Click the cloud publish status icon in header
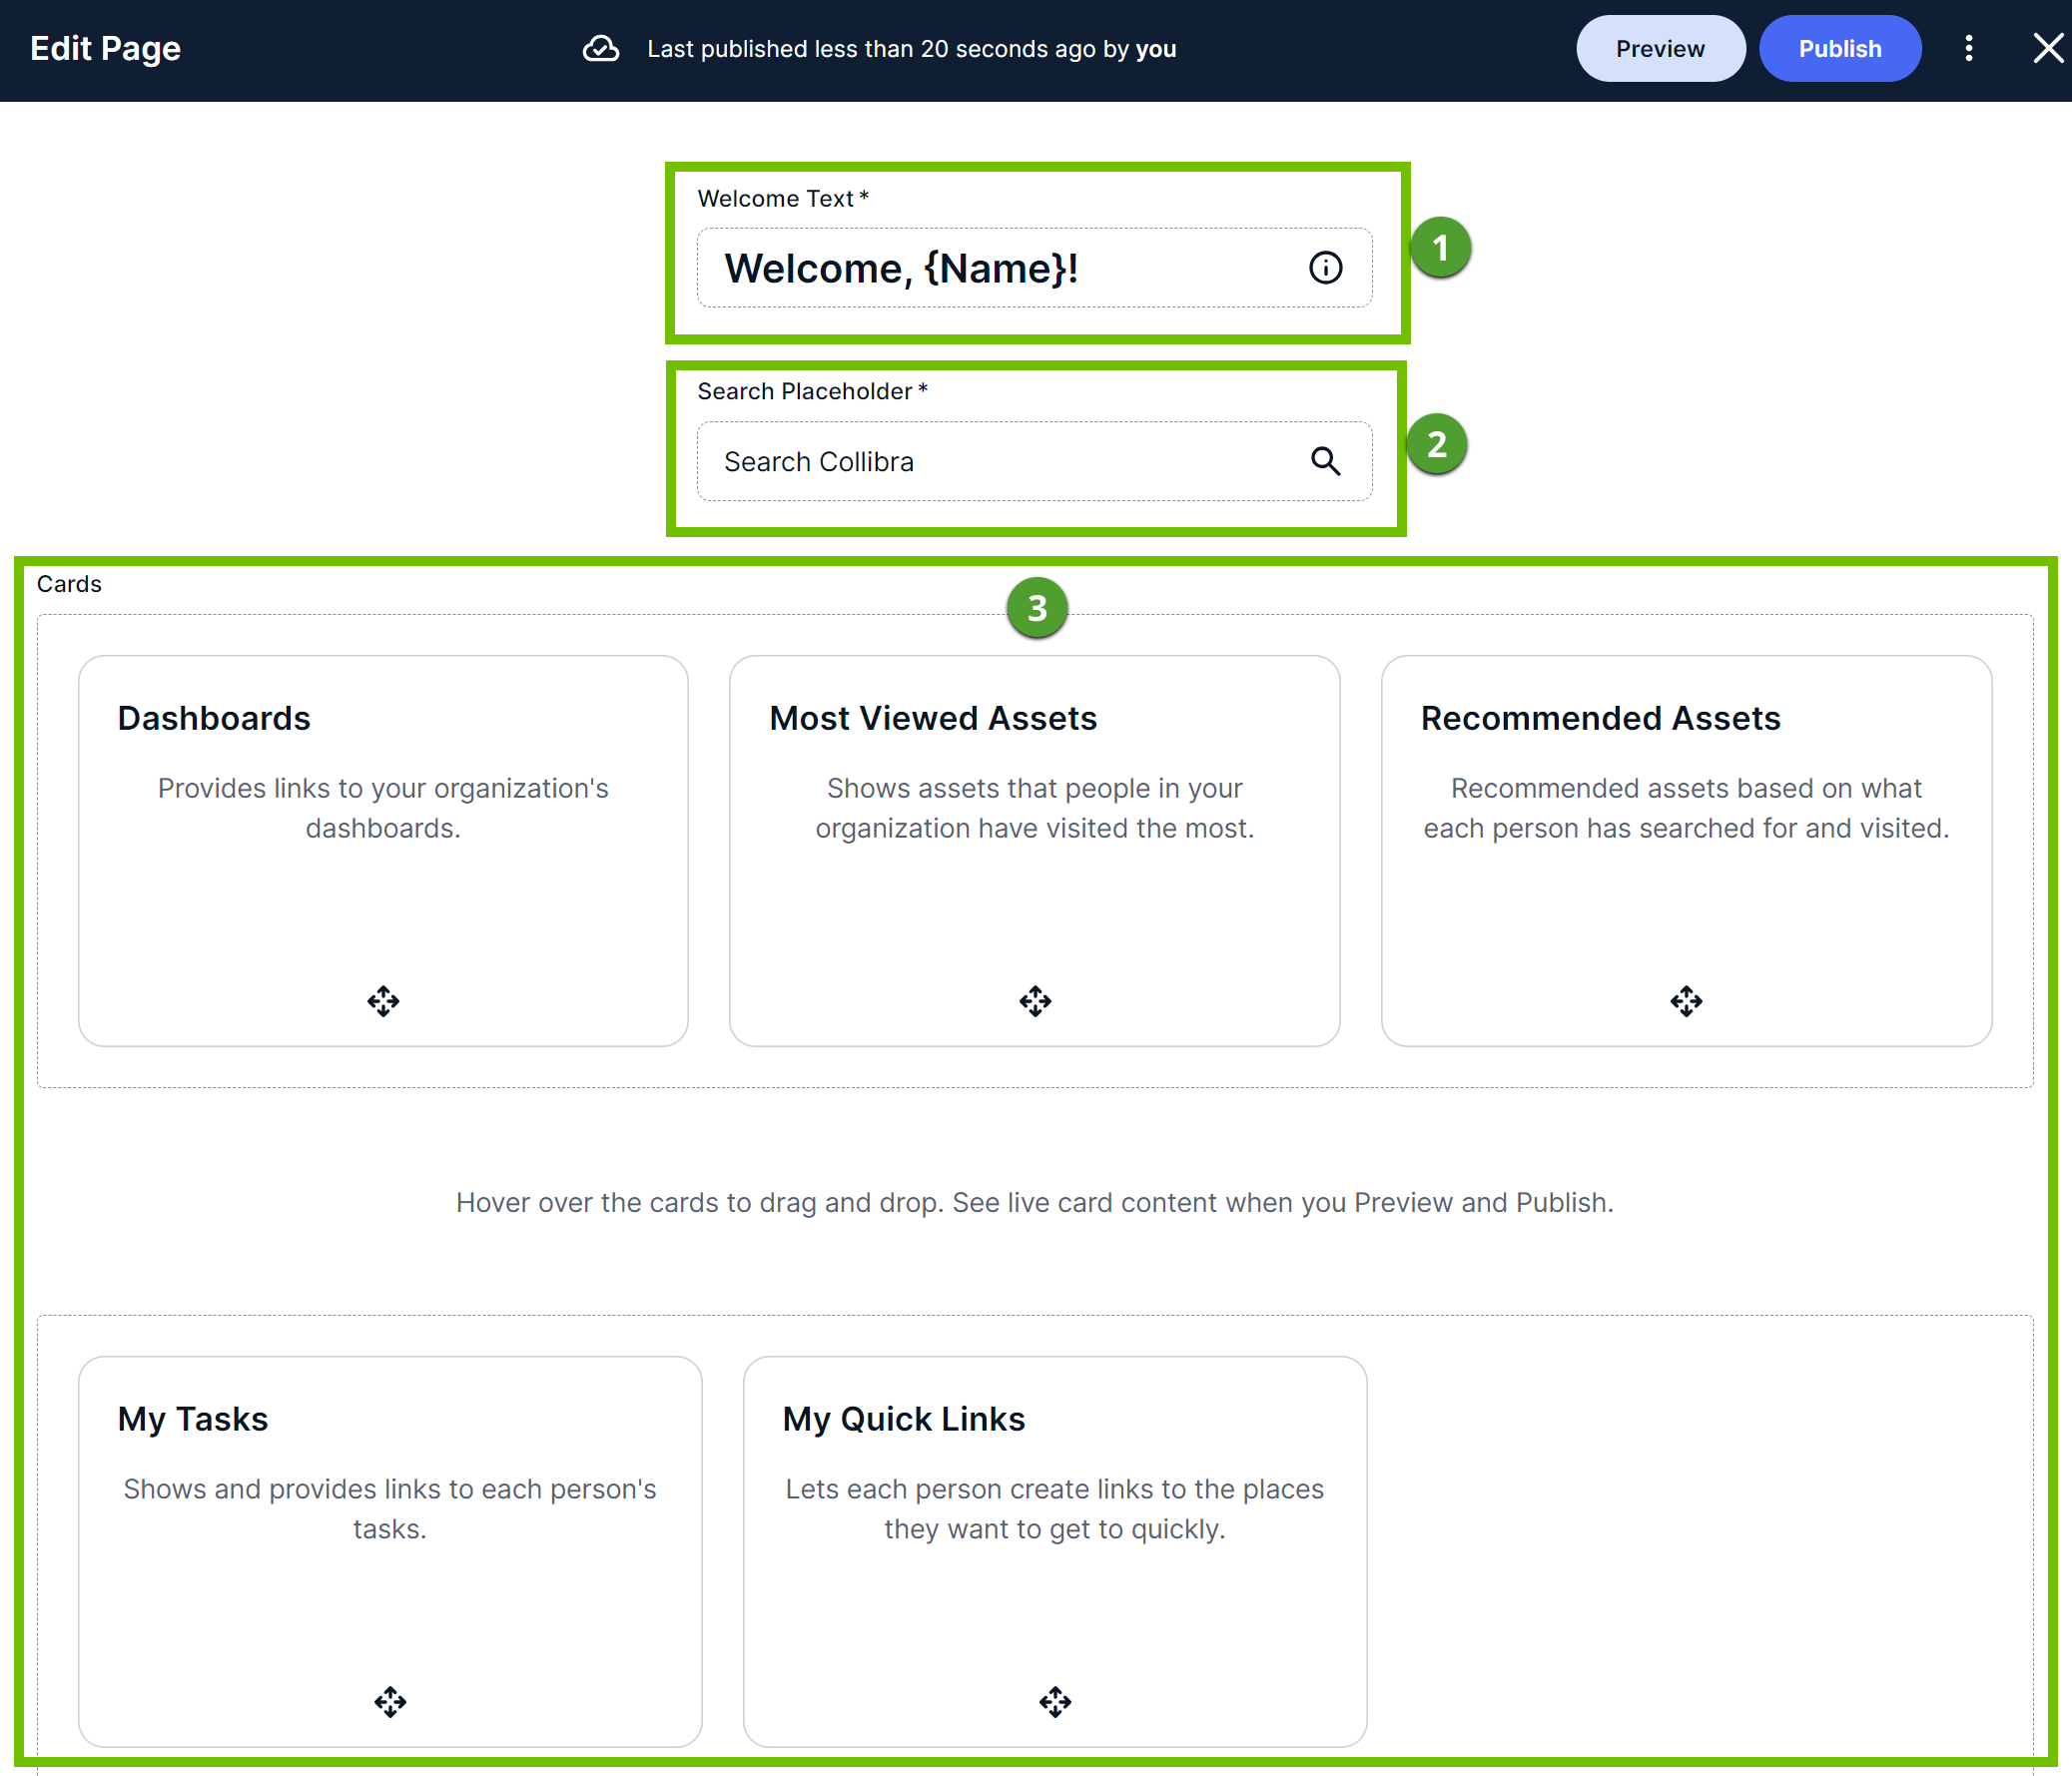 (x=600, y=48)
